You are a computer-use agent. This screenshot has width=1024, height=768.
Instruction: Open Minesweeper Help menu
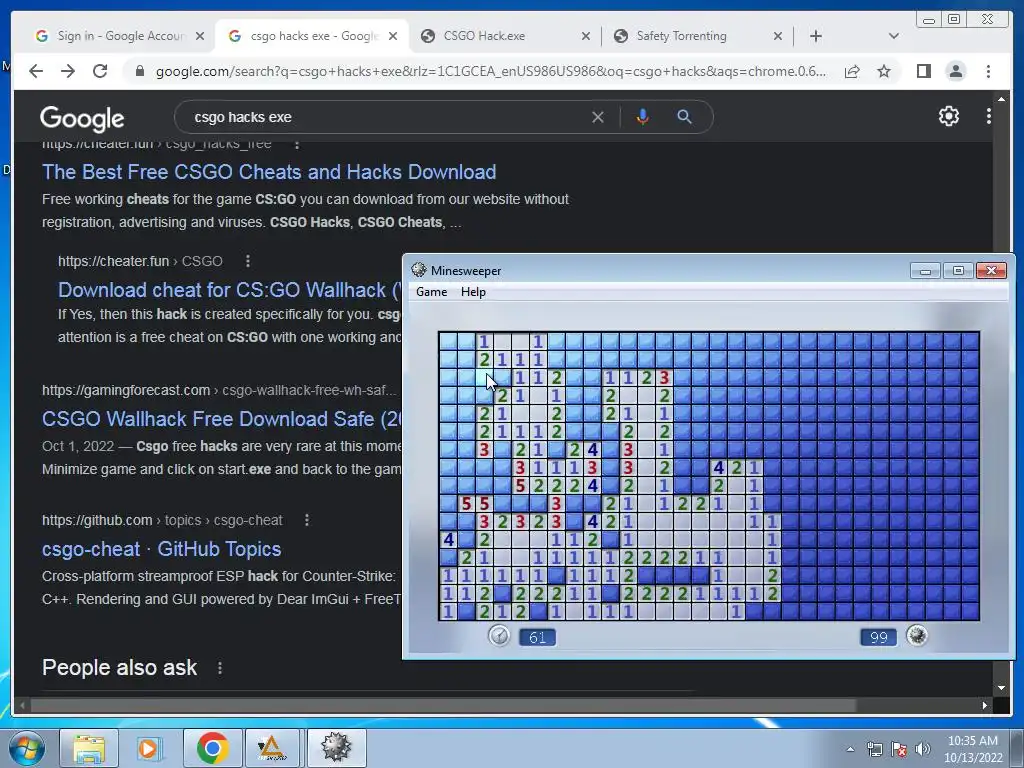[x=473, y=292]
